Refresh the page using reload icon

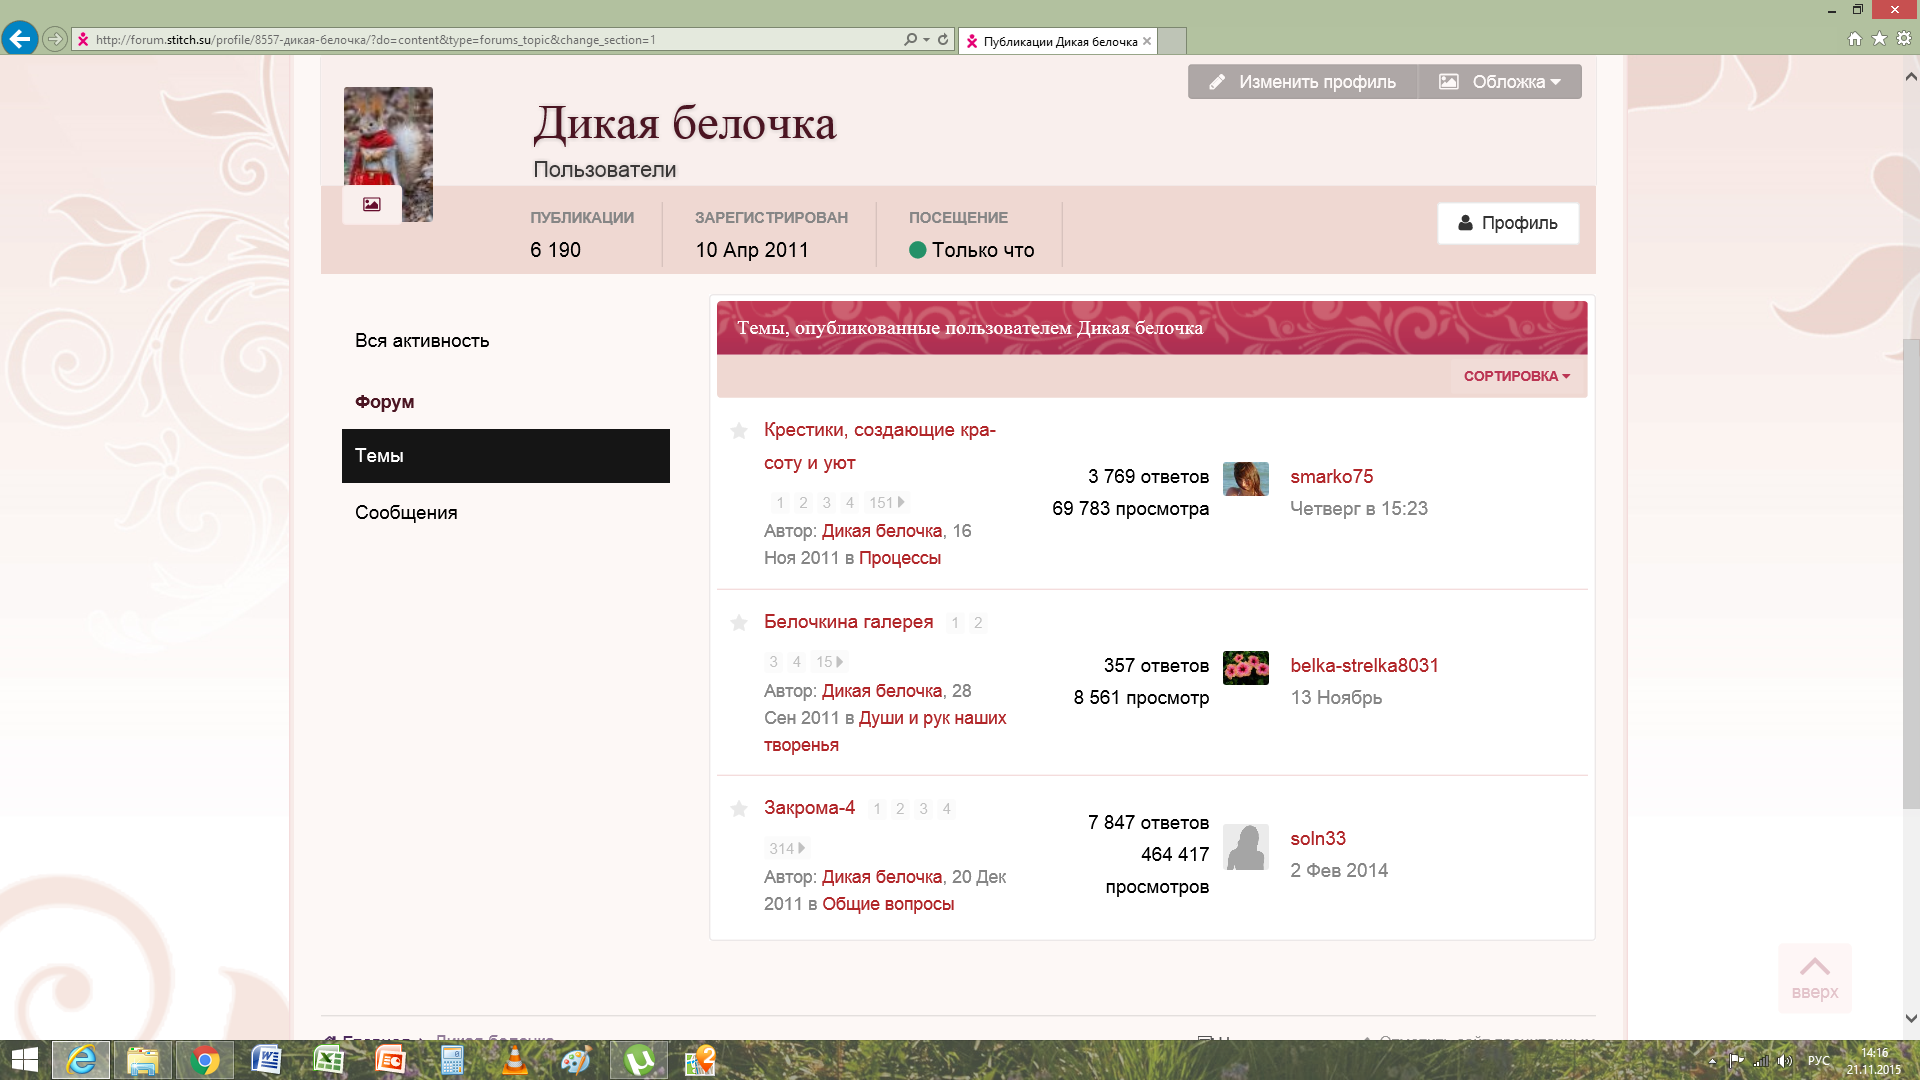(x=943, y=40)
